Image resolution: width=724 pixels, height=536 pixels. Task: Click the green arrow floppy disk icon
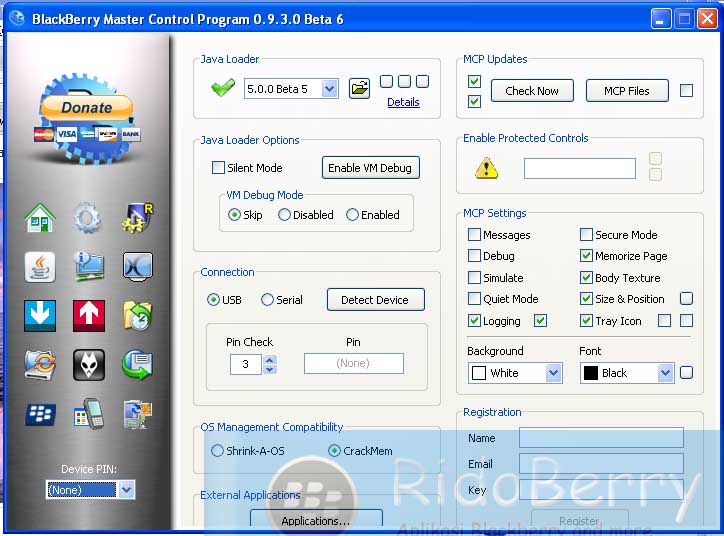click(x=138, y=365)
